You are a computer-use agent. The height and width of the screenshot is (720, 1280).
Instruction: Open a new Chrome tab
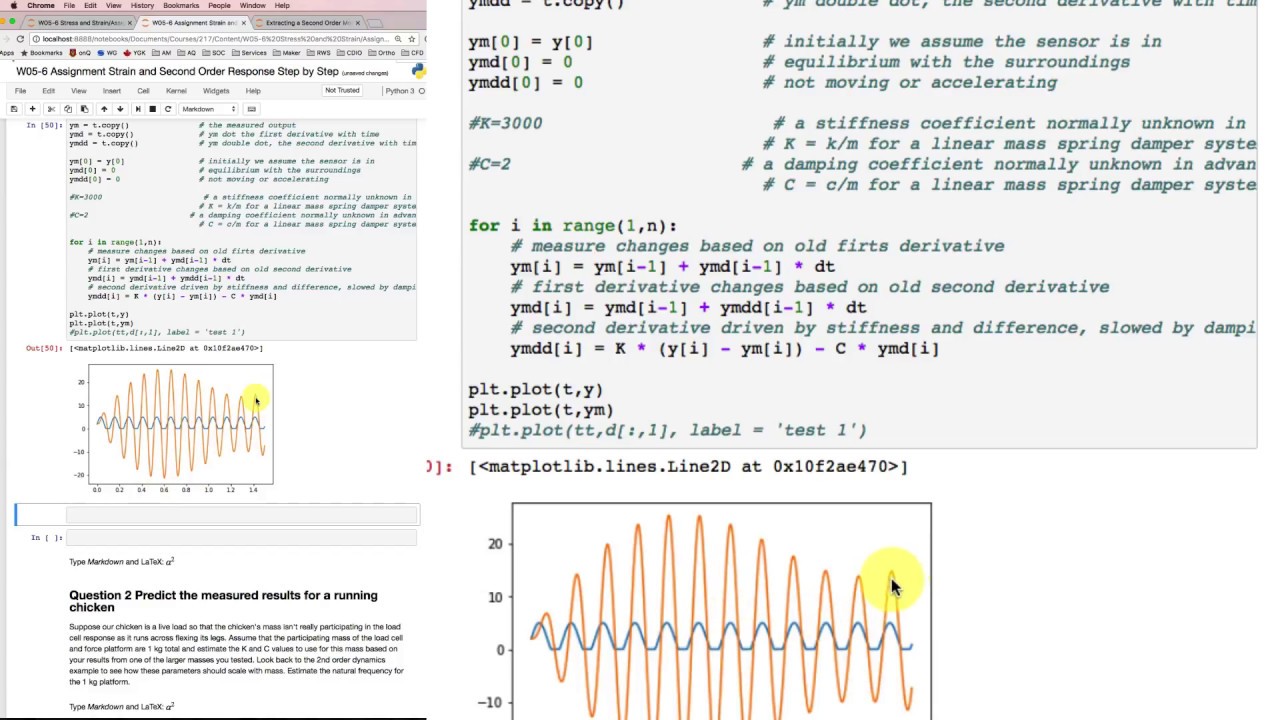click(x=375, y=23)
